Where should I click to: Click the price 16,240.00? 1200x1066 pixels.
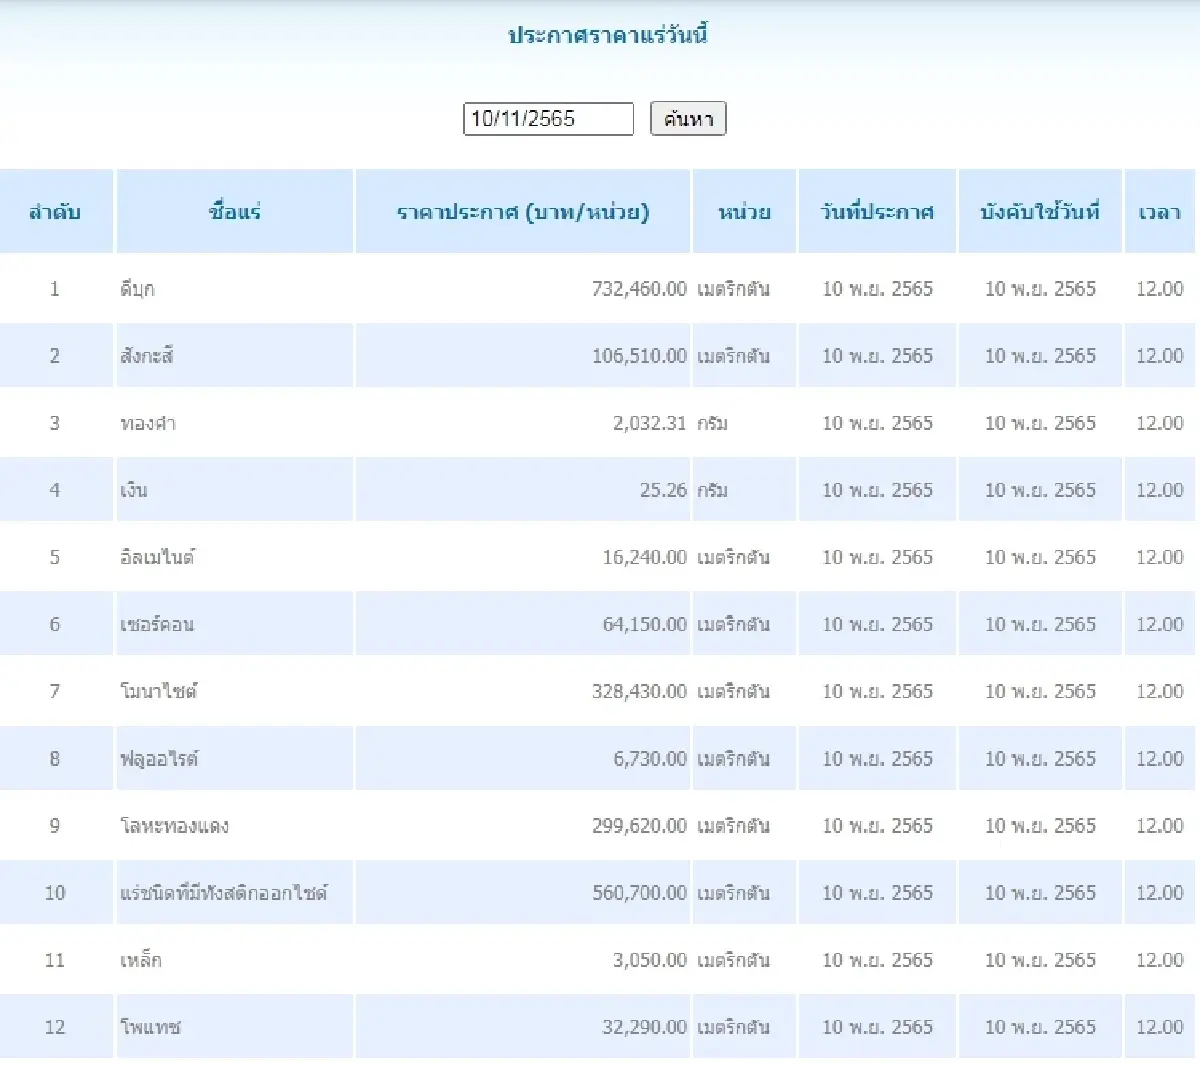(x=644, y=557)
